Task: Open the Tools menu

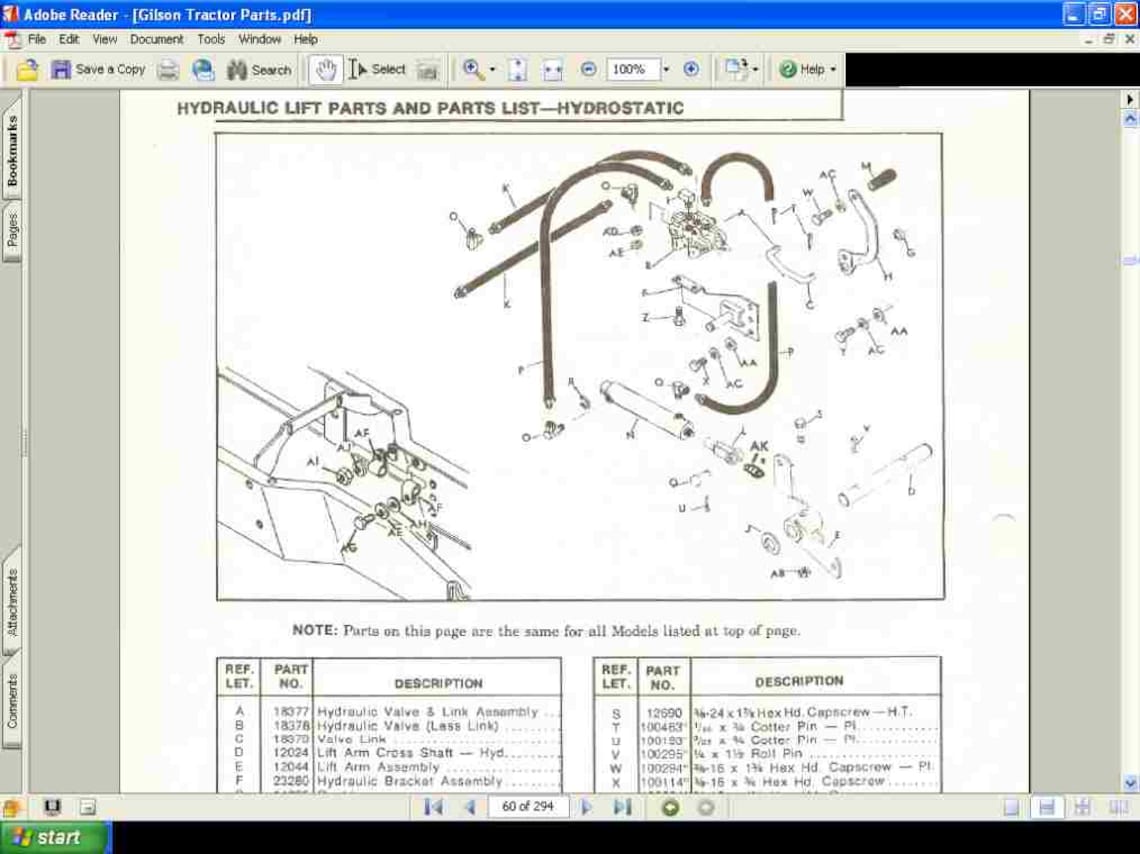Action: (211, 39)
